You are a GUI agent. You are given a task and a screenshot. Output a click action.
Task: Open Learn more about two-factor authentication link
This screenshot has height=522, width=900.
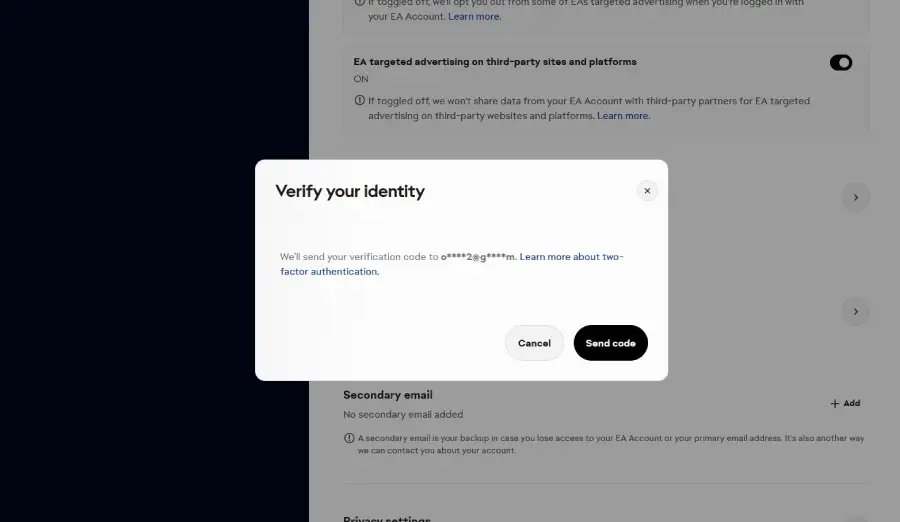click(452, 264)
